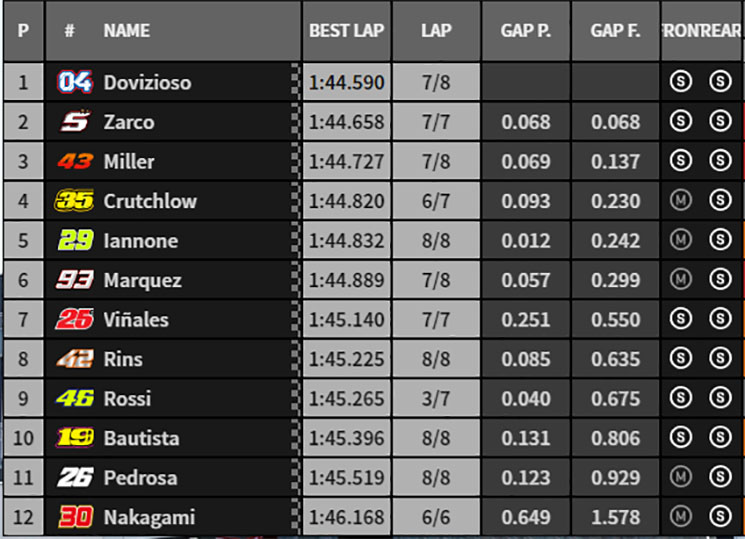Click the LAP column header
This screenshot has height=539, width=745.
tap(436, 31)
